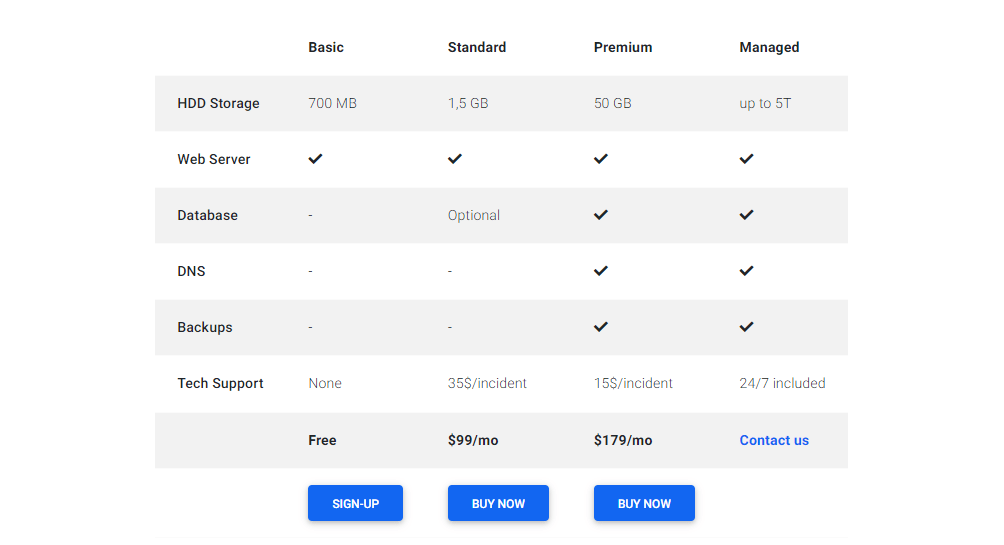Click the Backups row label

point(205,327)
